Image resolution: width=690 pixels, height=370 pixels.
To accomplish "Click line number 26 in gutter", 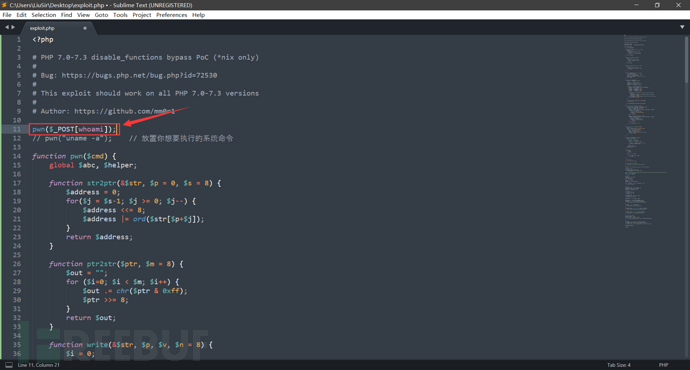I will [17, 264].
